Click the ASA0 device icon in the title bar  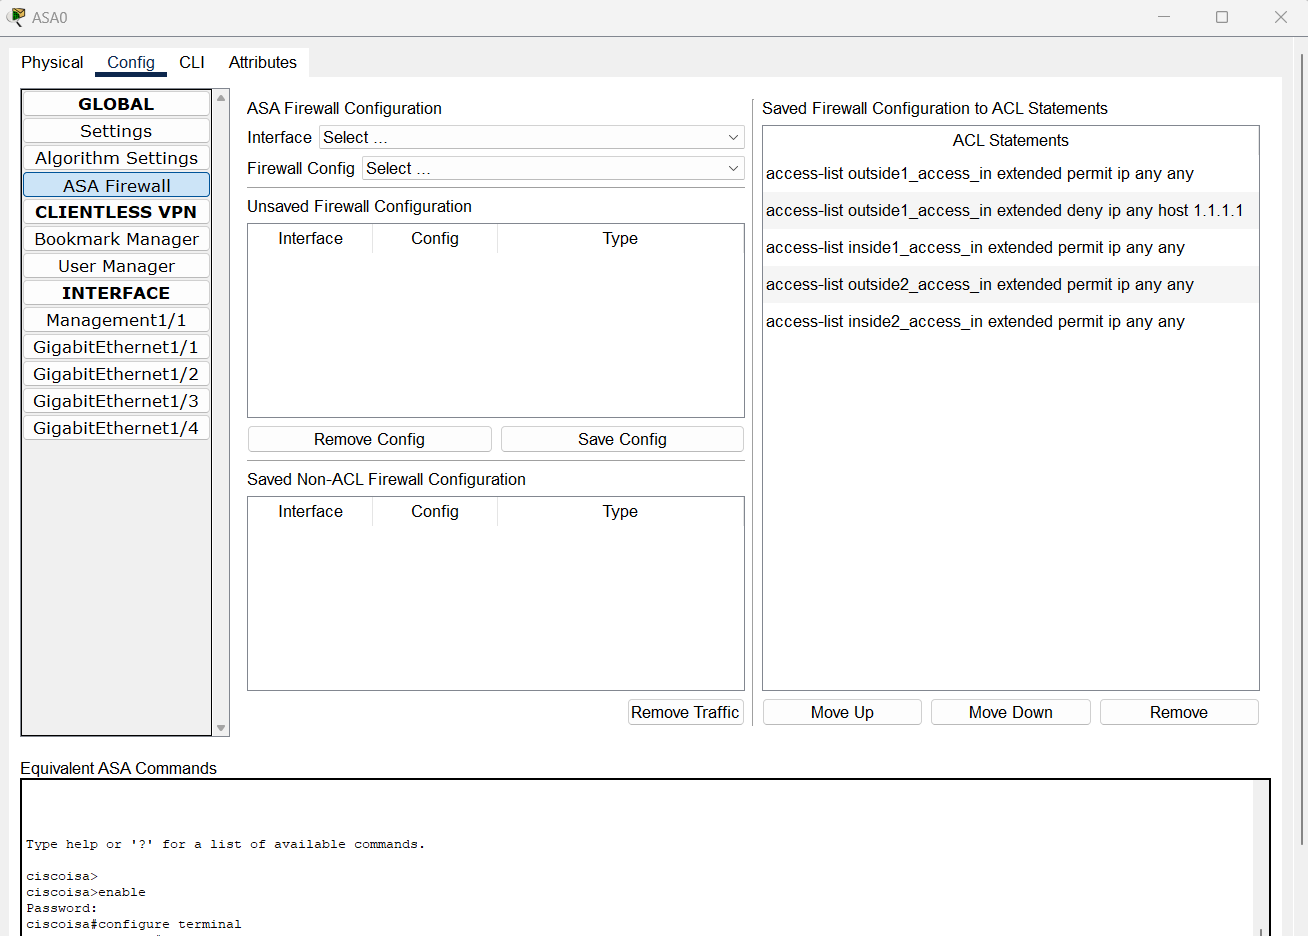click(x=16, y=16)
